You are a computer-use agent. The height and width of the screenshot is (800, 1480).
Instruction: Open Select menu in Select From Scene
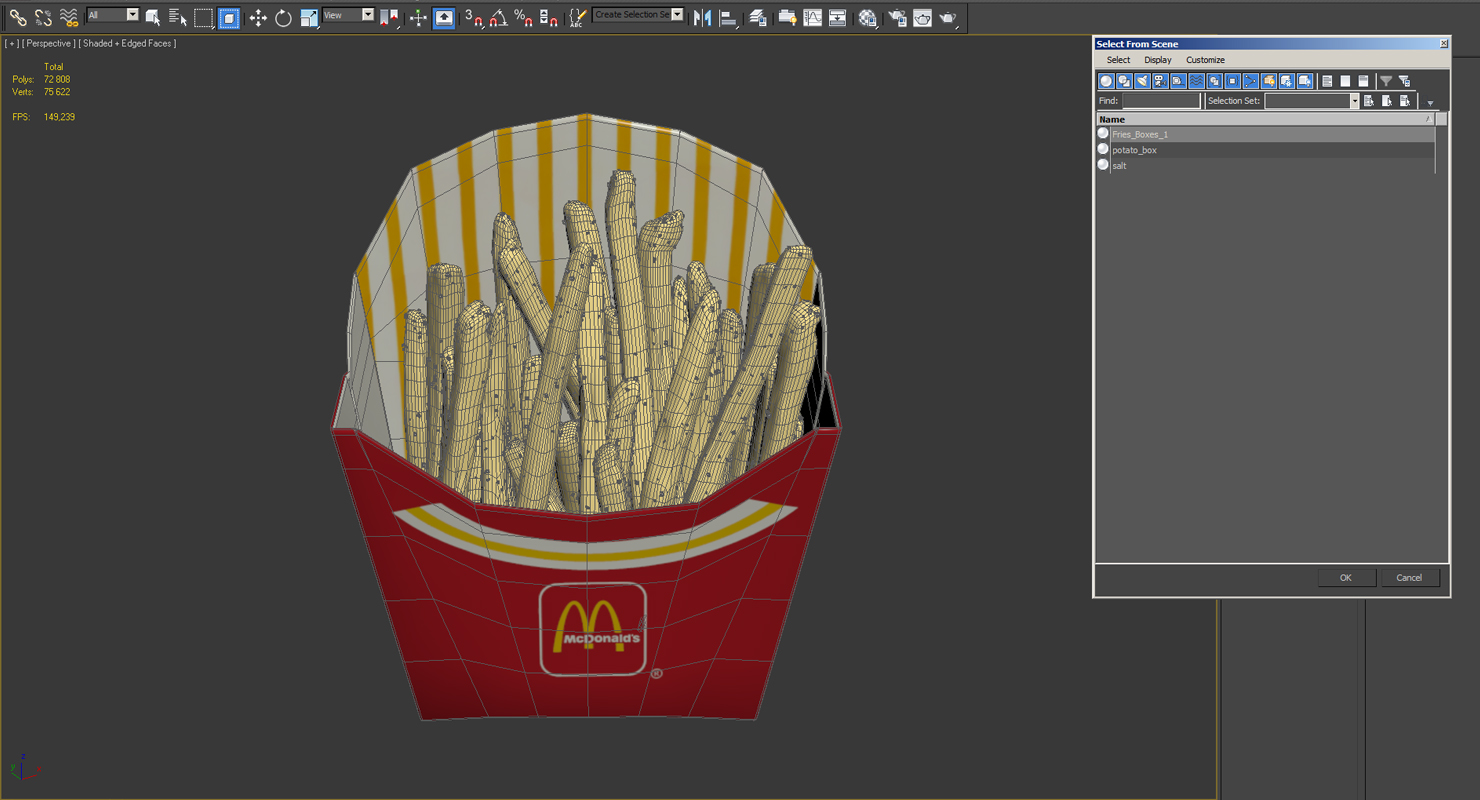point(1118,60)
